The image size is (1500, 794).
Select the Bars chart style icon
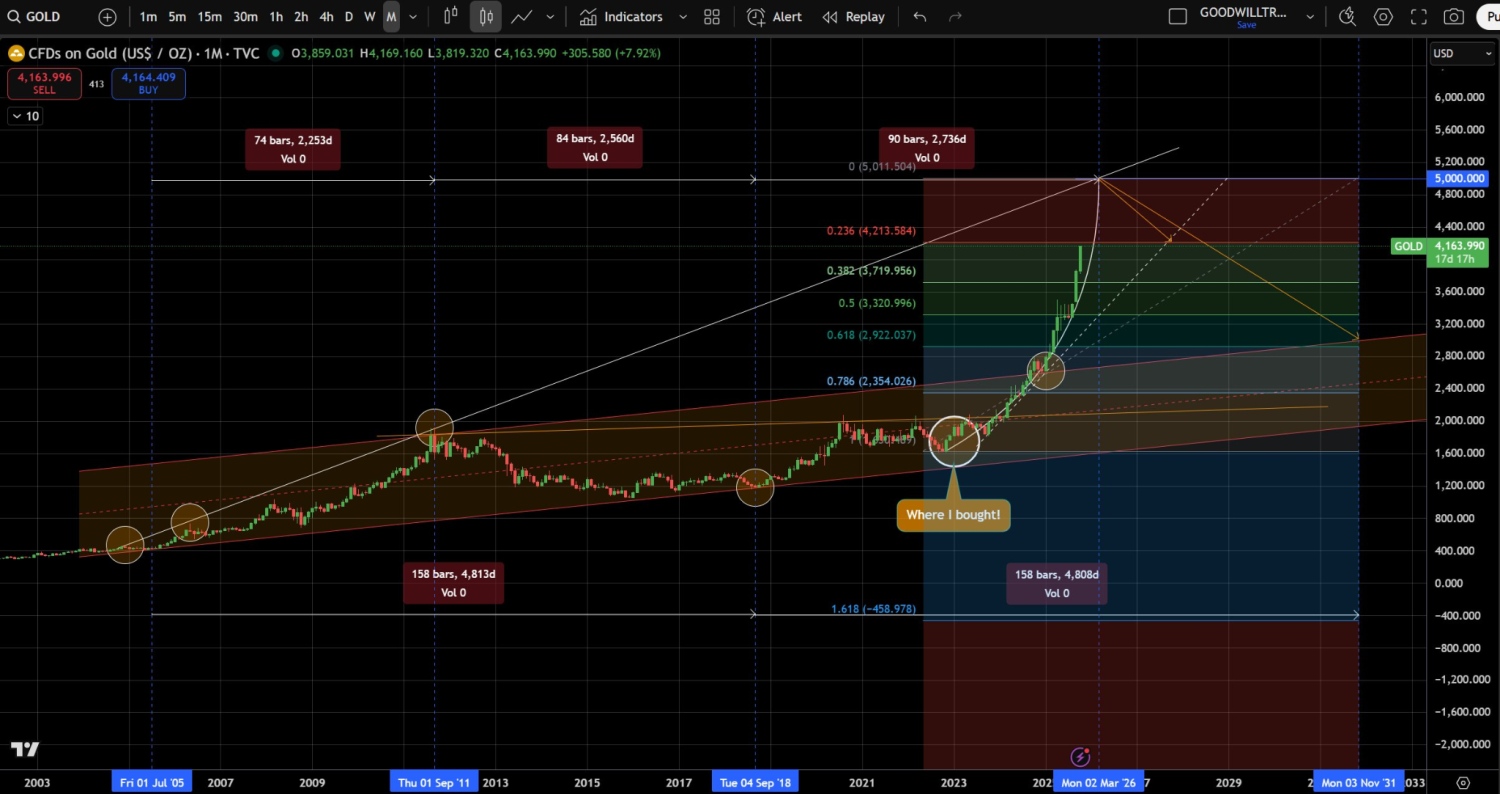pos(450,17)
